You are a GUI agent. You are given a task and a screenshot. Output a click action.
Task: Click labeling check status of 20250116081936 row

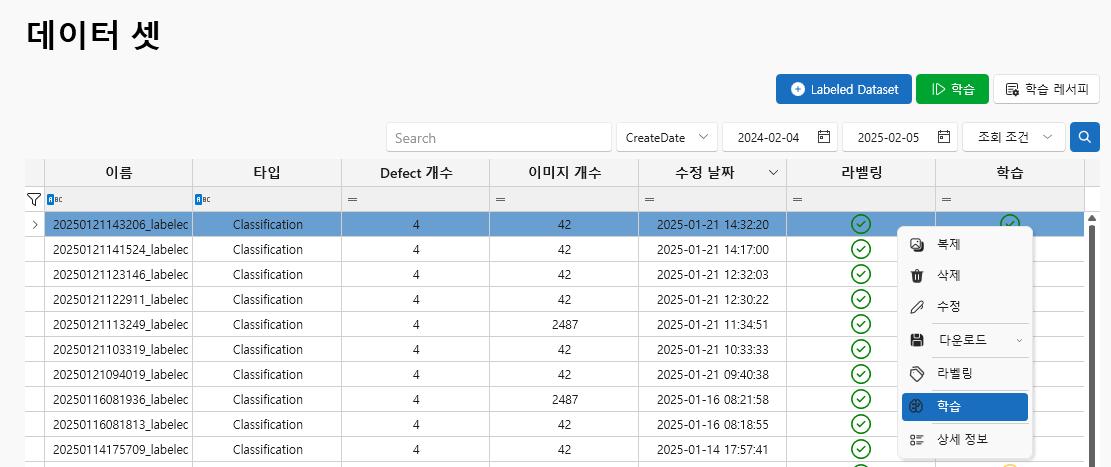860,399
